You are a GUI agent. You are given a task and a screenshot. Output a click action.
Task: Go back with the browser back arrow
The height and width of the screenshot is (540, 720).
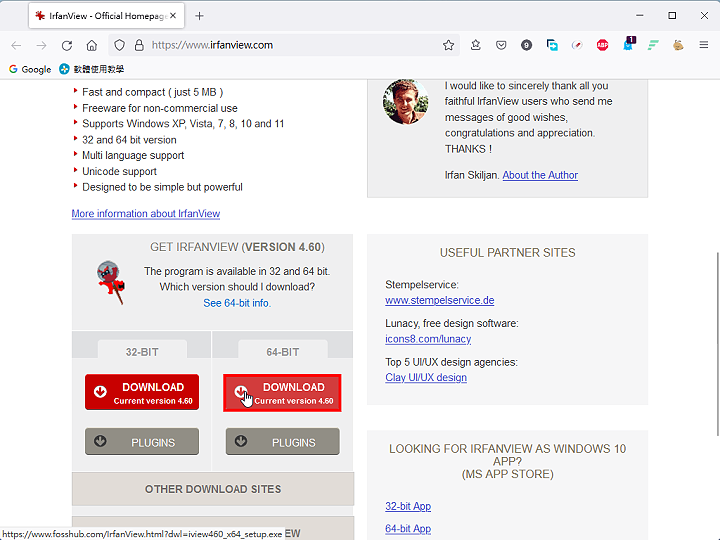(x=17, y=45)
